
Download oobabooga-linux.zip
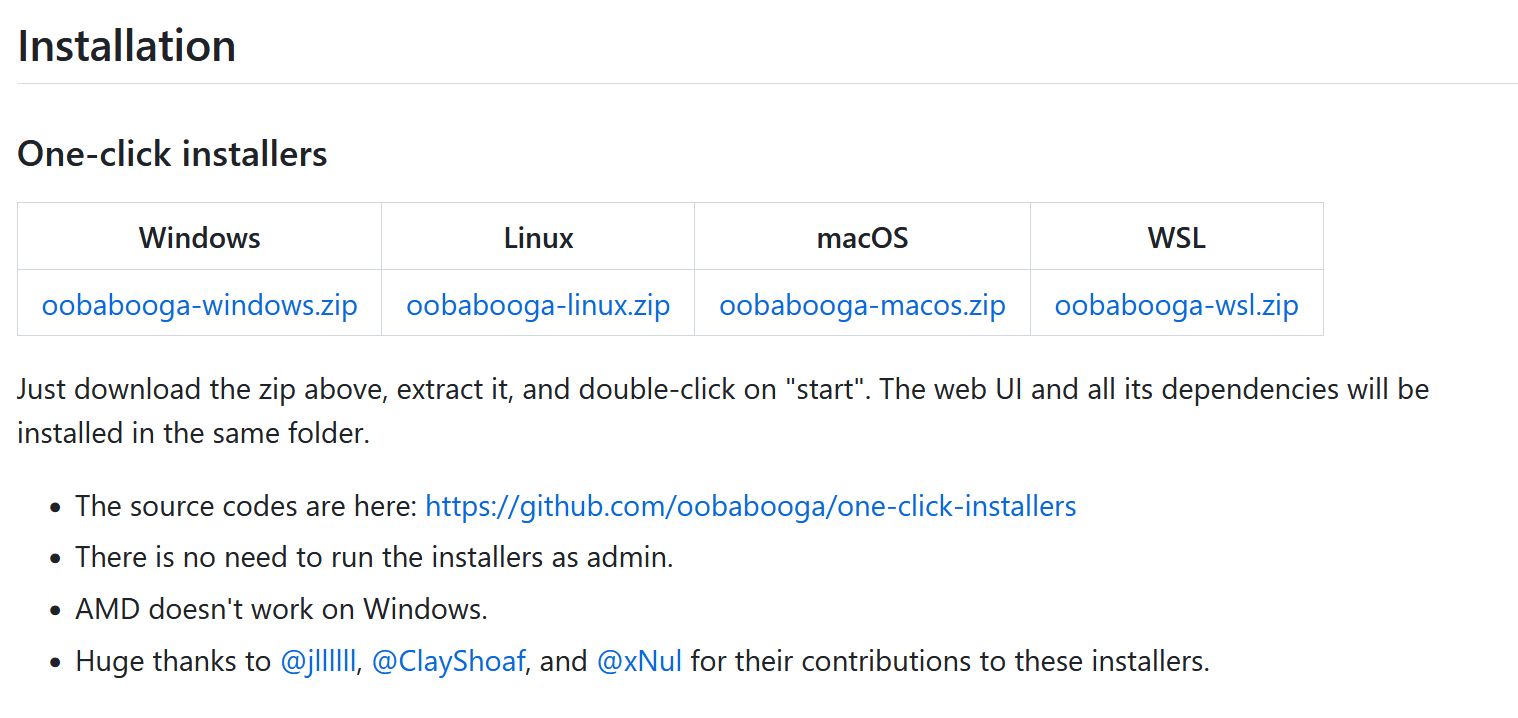[x=538, y=305]
